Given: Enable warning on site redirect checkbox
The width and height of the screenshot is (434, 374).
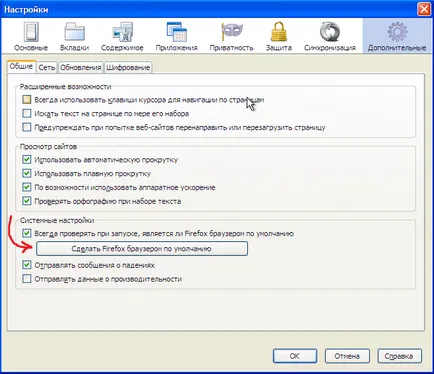Looking at the screenshot, I should (x=27, y=127).
